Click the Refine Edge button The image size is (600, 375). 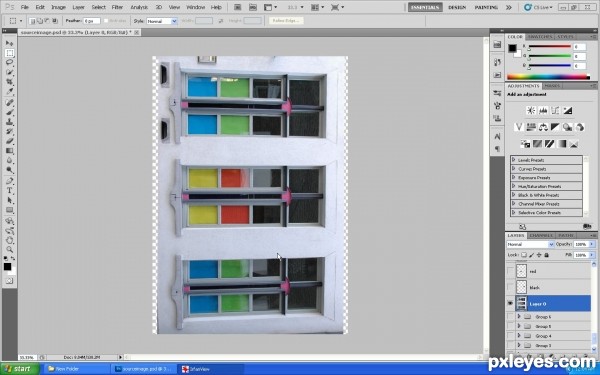286,21
